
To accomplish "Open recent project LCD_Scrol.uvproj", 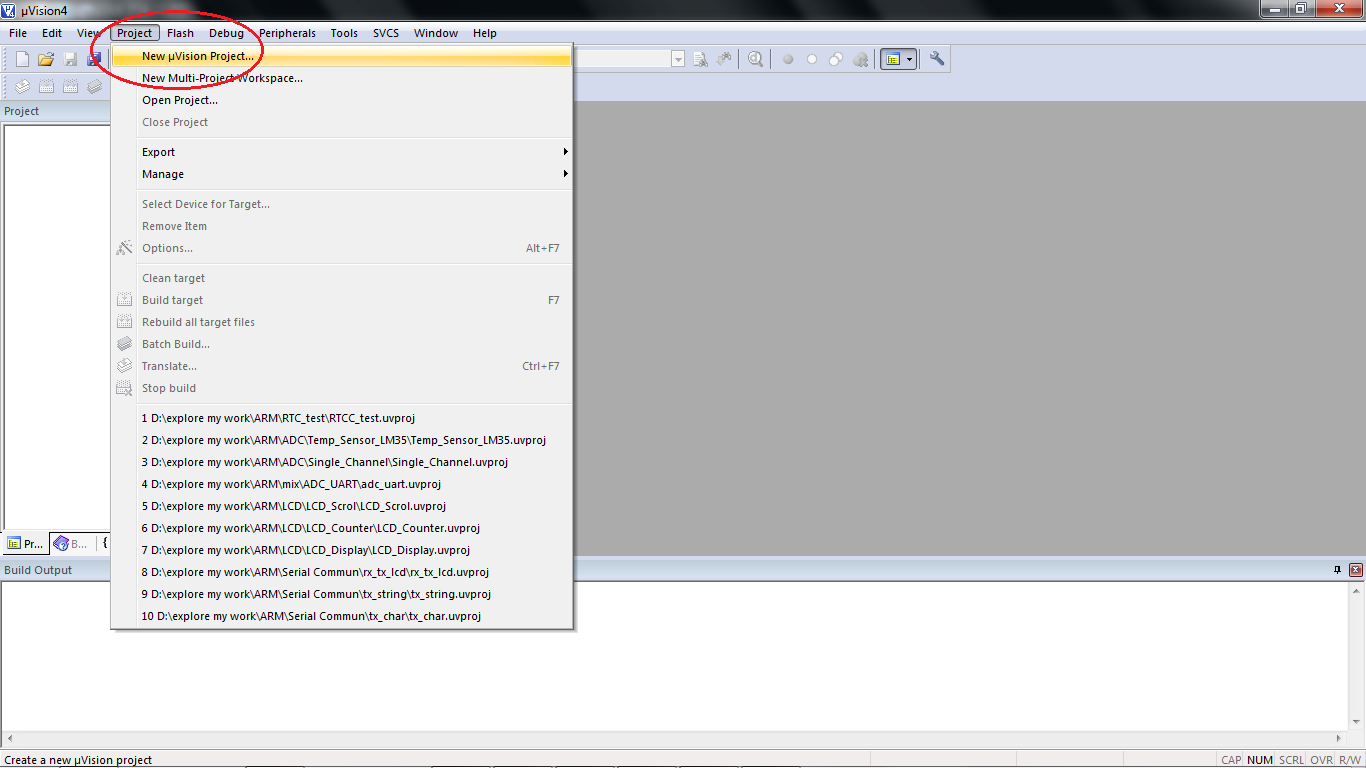I will pyautogui.click(x=341, y=506).
